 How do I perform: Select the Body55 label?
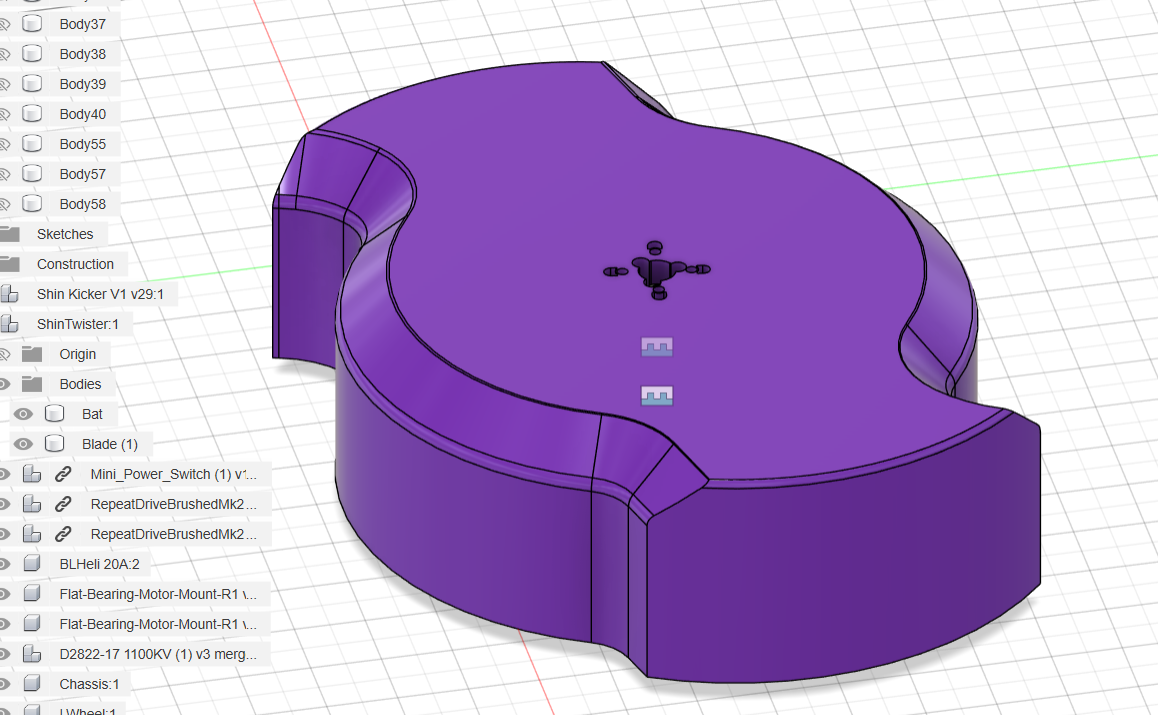point(83,143)
